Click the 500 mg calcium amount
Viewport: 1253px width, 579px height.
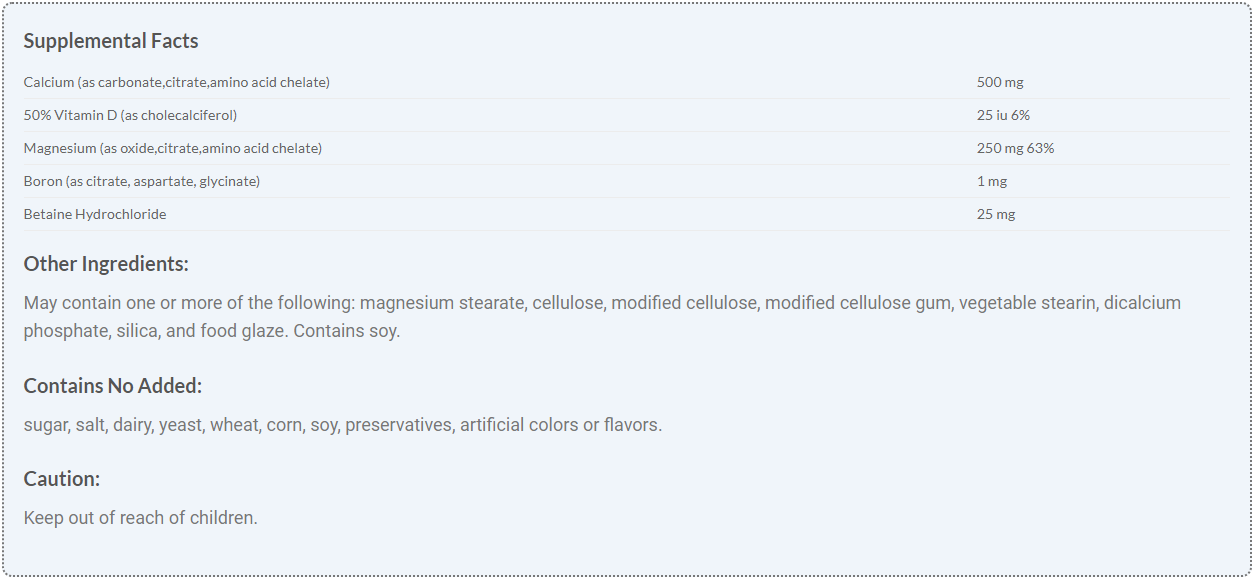(x=1000, y=82)
